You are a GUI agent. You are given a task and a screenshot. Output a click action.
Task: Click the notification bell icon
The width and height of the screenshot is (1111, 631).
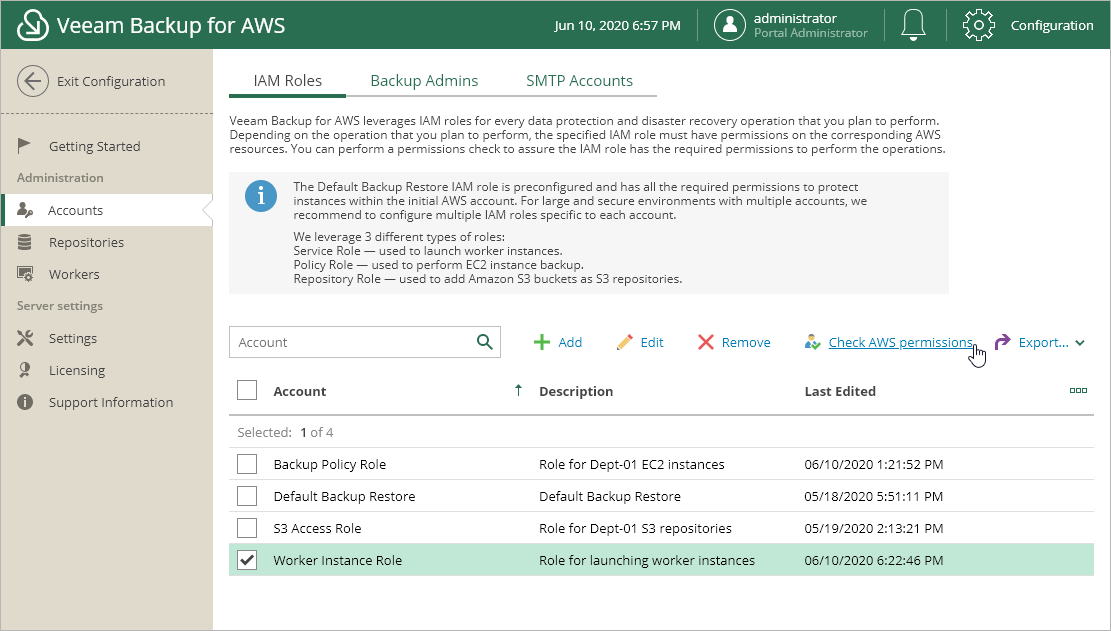[912, 25]
